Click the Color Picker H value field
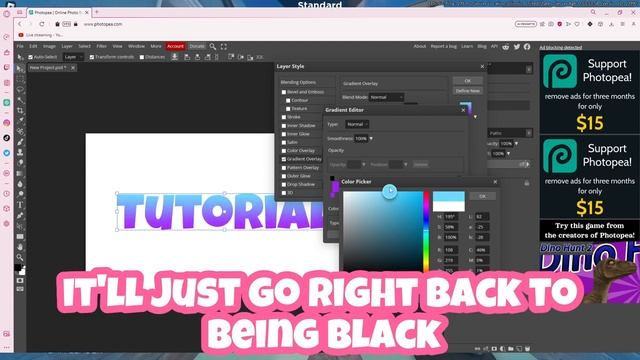 point(450,217)
